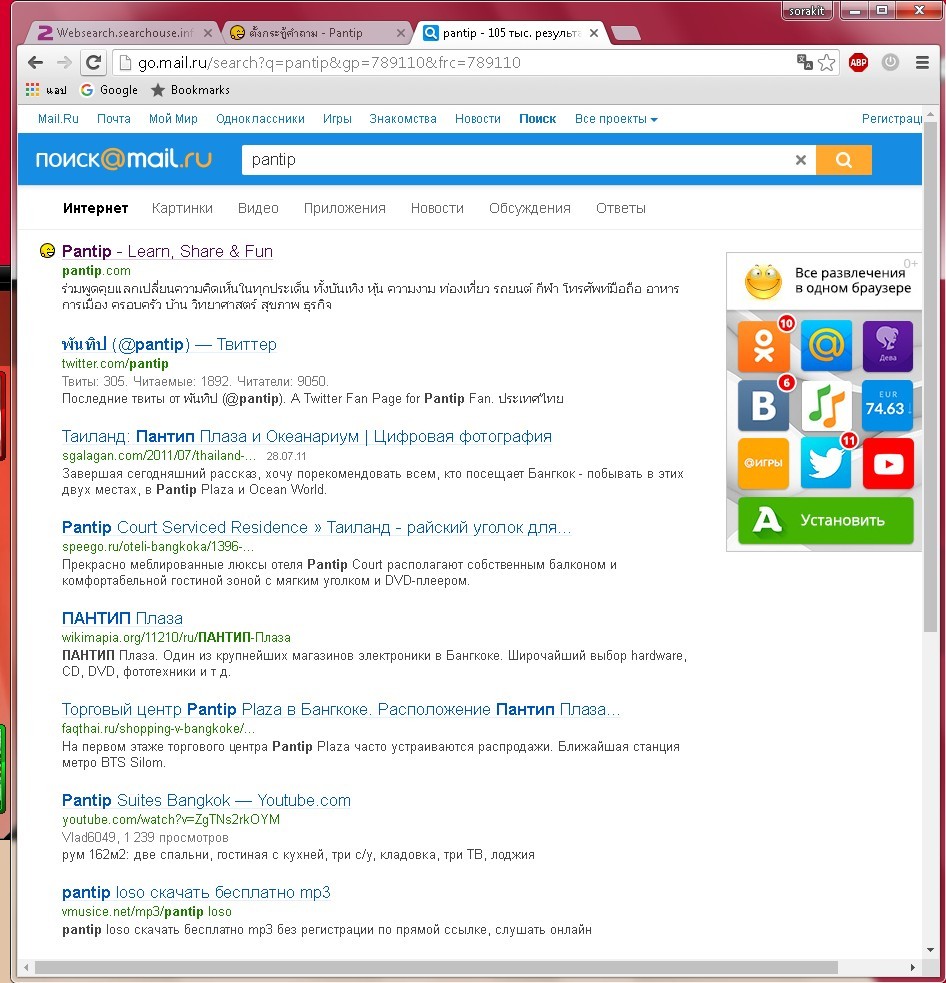
Task: Close the Websearch.searchouse tab
Action: click(x=208, y=33)
